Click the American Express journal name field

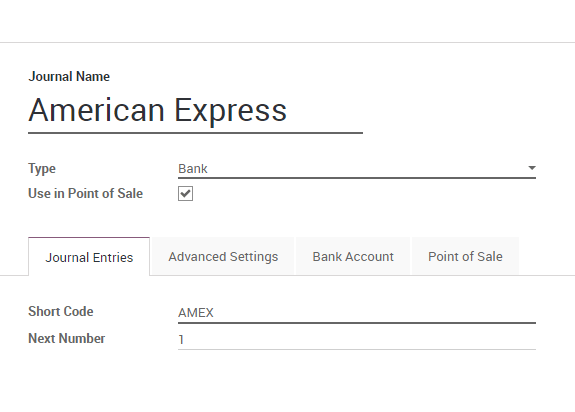click(195, 111)
